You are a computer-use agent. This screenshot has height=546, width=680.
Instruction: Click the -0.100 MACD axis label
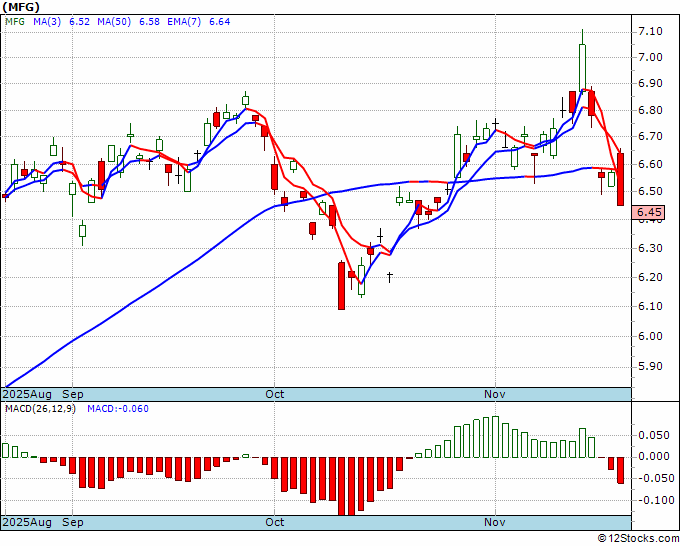pyautogui.click(x=654, y=500)
